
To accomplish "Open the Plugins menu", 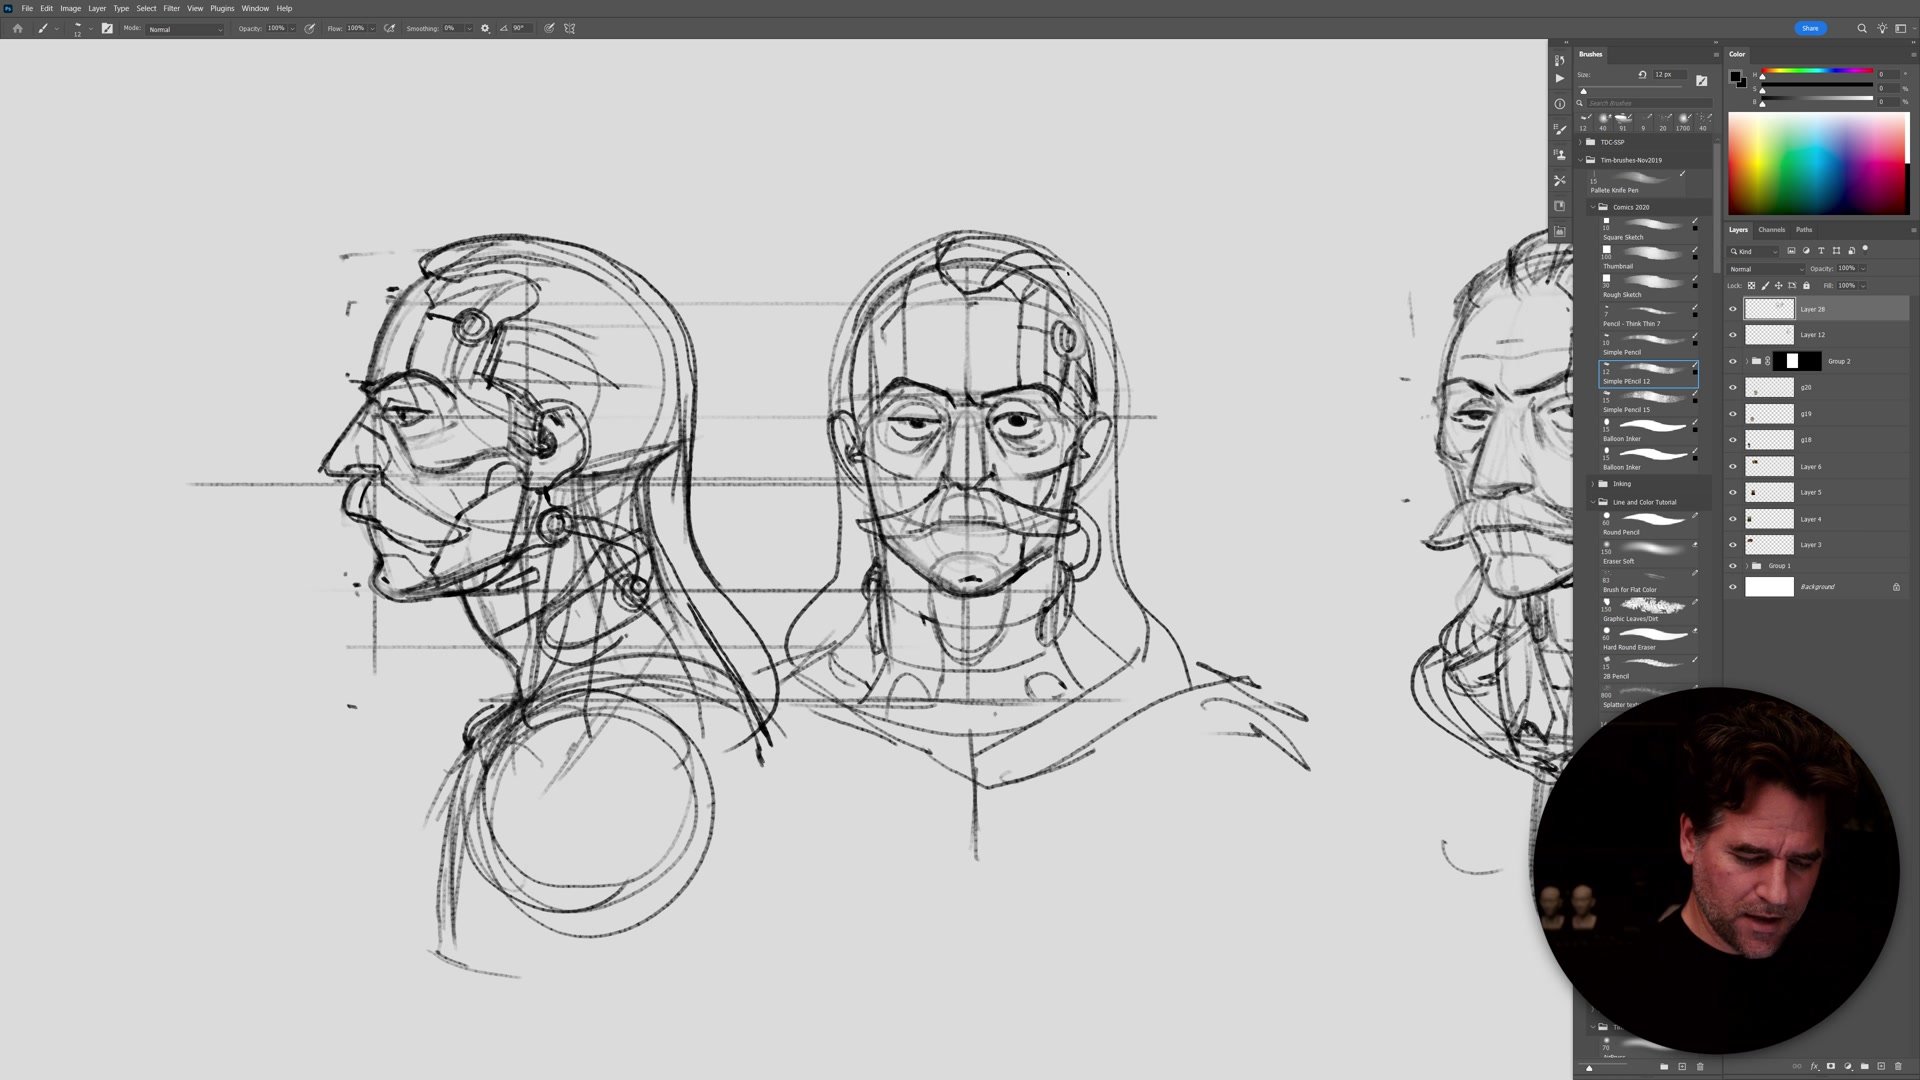I will point(222,8).
